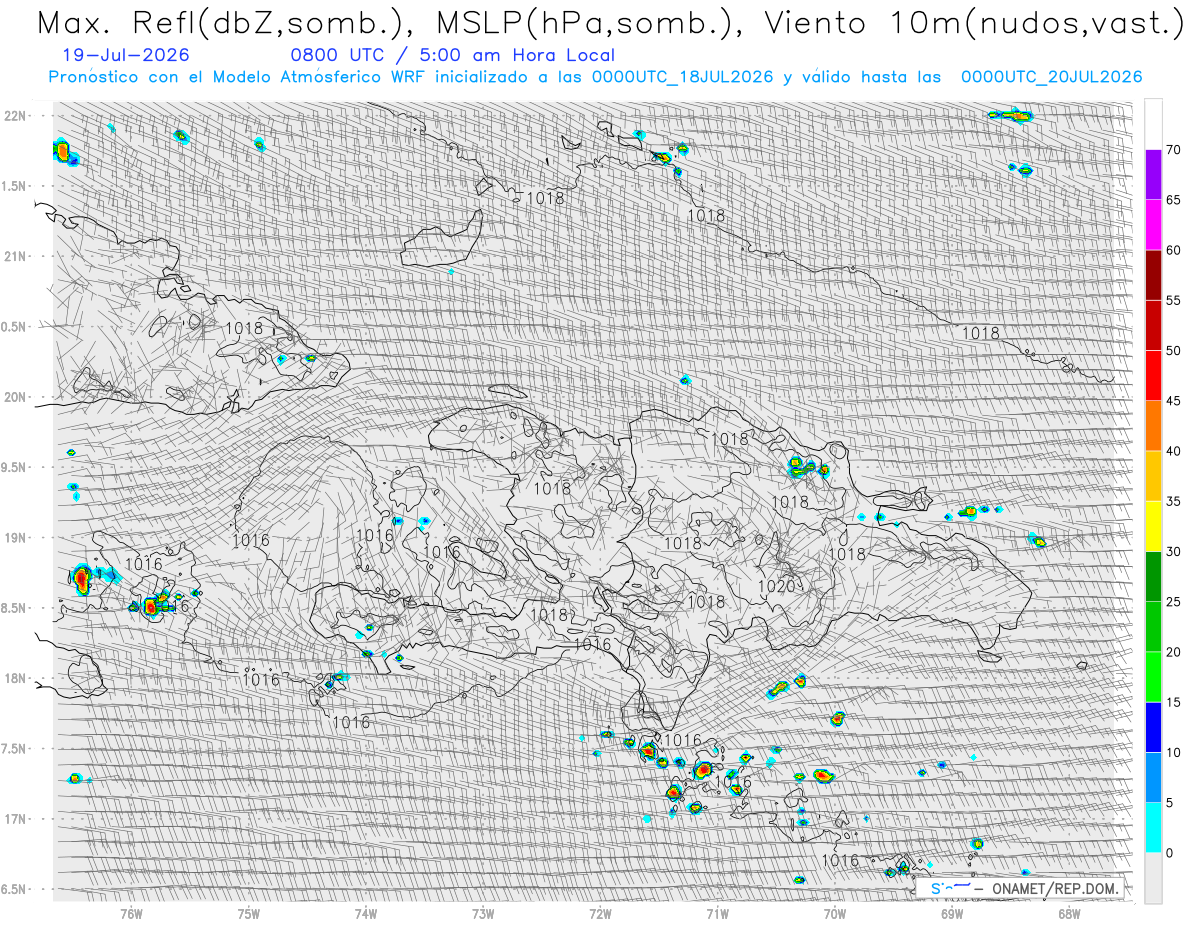The width and height of the screenshot is (1200, 927).
Task: Click the 75W longitude axis label
Action: (248, 912)
